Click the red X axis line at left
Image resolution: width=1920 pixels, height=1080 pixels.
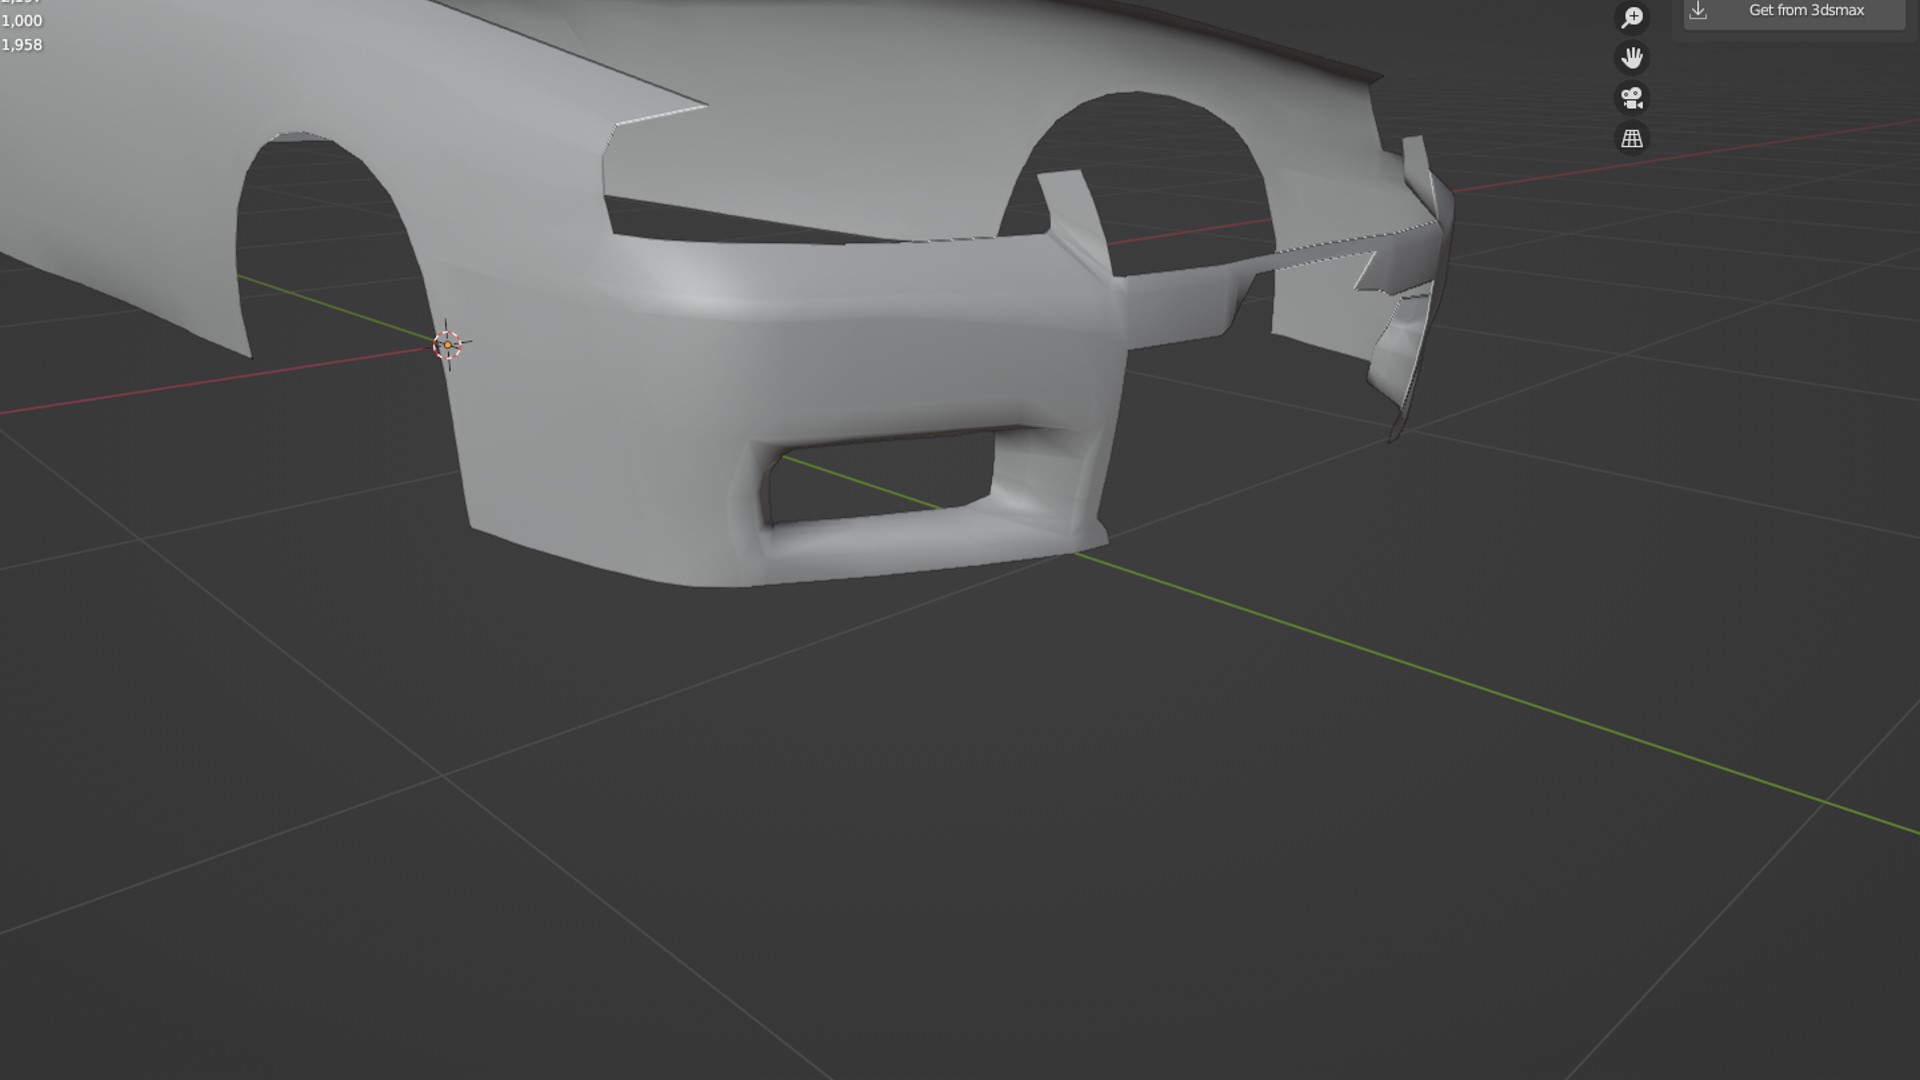point(200,385)
